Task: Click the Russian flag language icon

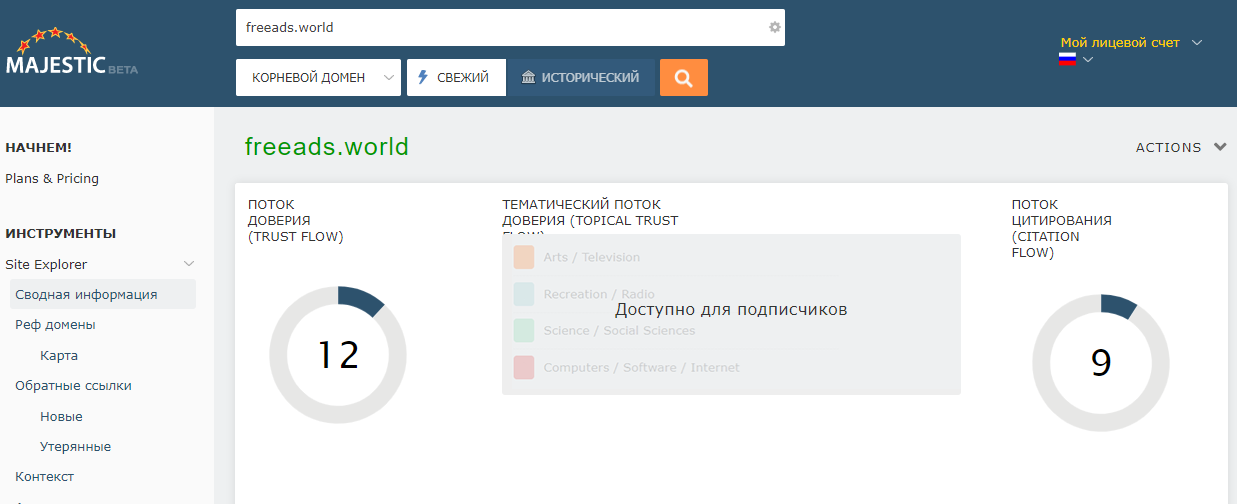Action: (1067, 59)
